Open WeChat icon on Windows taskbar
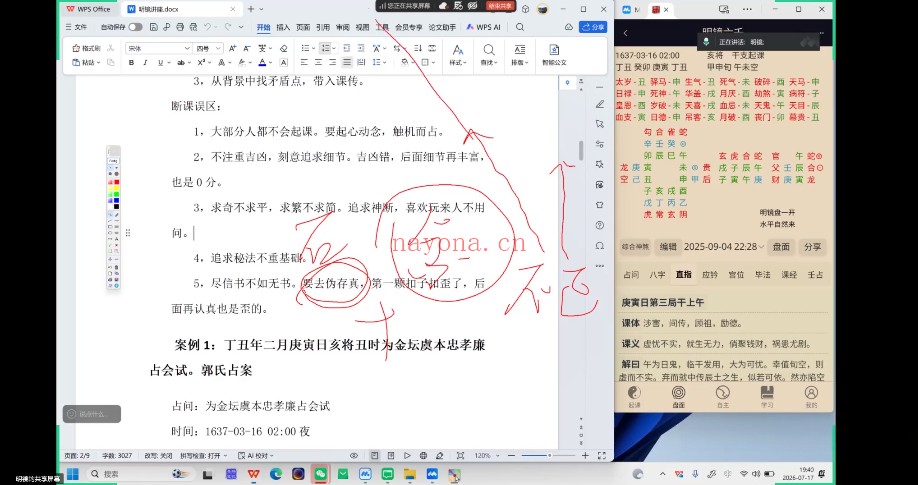Screen dimensions: 918x485 coord(320,474)
